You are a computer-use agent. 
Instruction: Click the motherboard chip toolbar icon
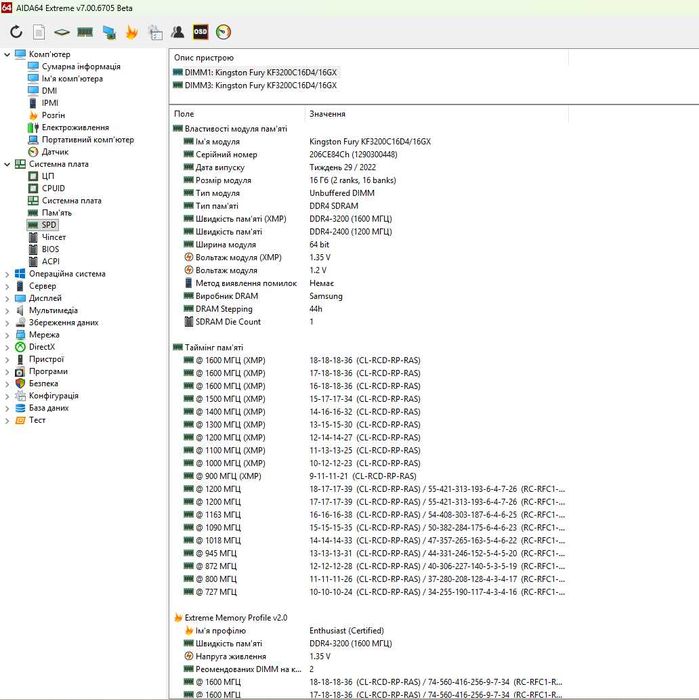(62, 32)
